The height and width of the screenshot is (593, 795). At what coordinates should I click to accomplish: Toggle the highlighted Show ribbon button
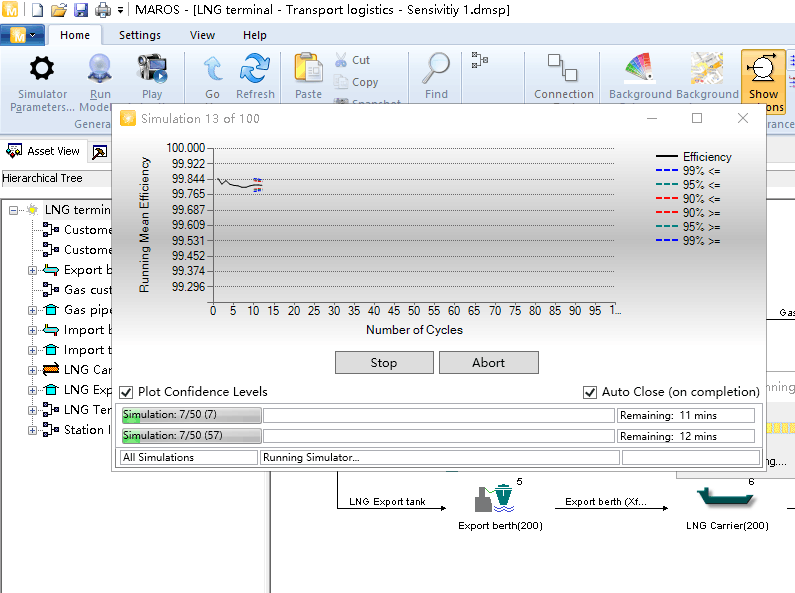click(x=763, y=81)
